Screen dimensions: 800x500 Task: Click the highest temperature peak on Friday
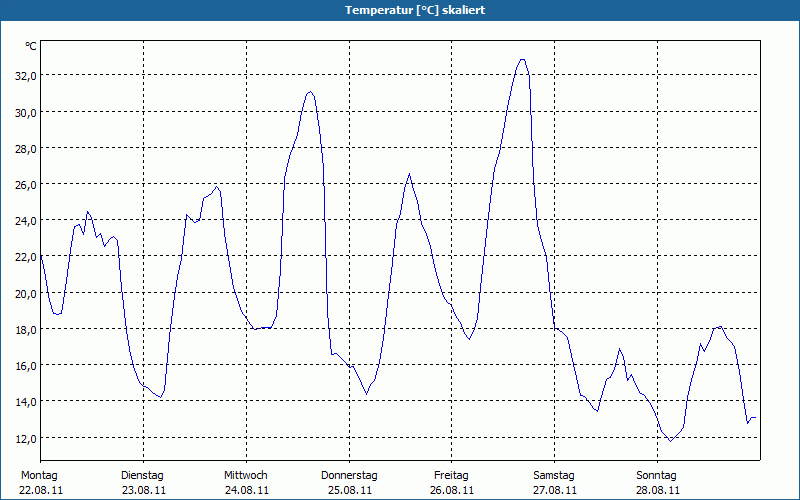[522, 60]
